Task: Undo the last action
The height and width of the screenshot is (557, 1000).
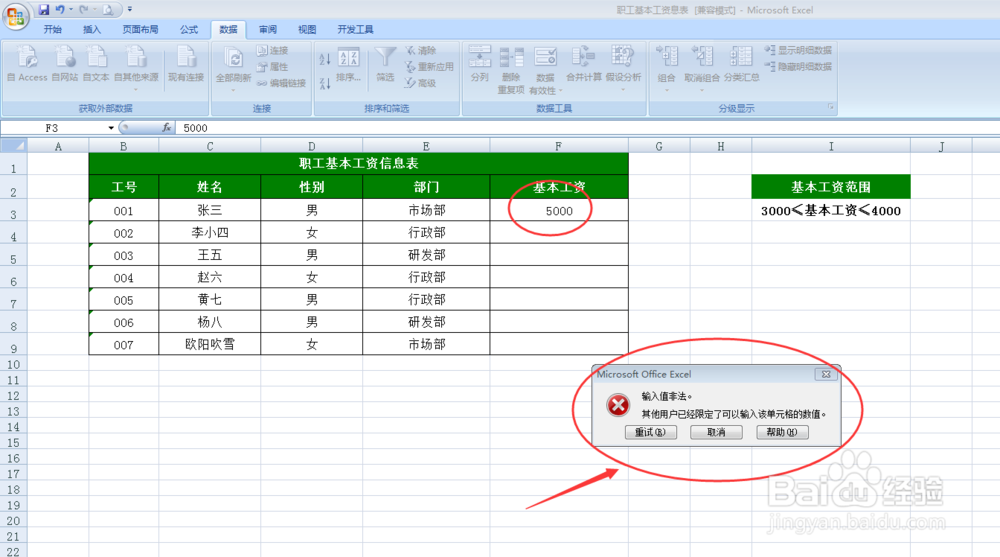Action: point(59,10)
